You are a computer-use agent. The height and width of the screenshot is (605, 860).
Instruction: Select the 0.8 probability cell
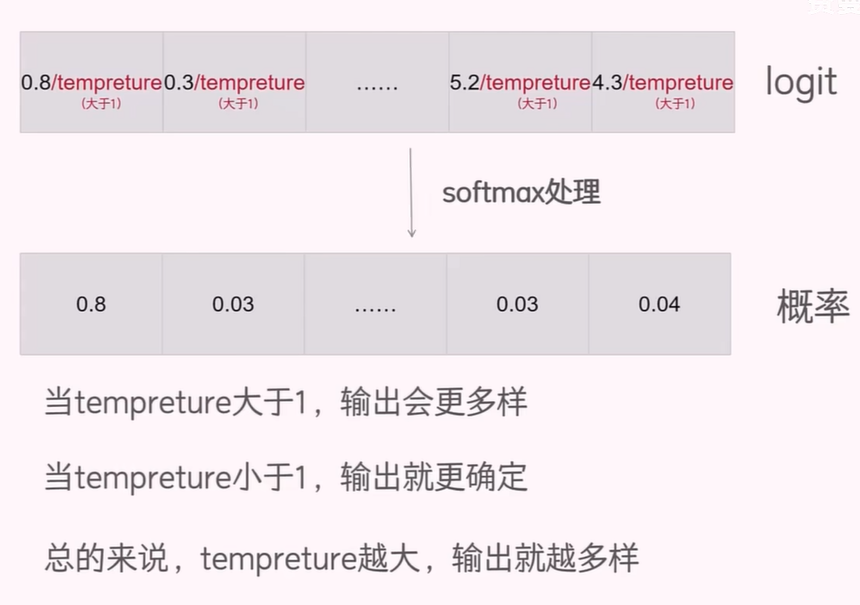(91, 304)
